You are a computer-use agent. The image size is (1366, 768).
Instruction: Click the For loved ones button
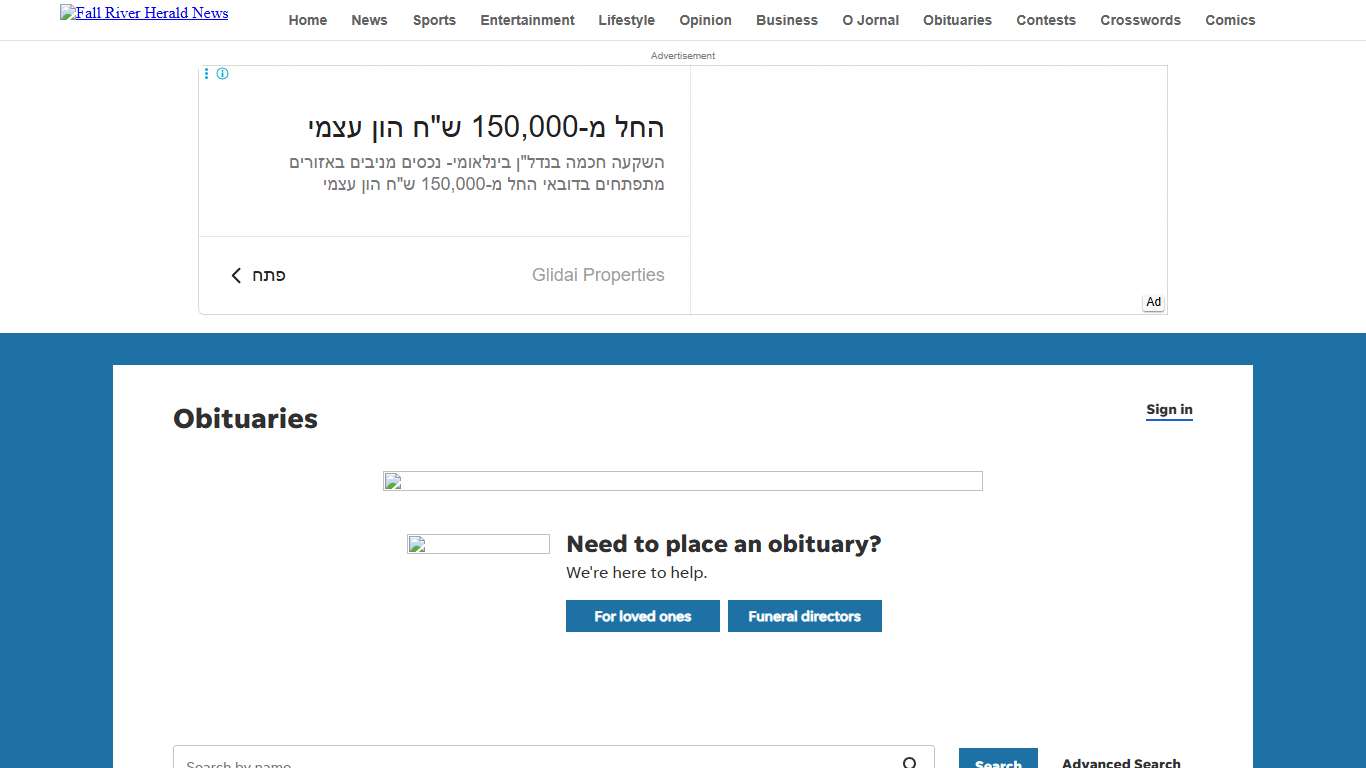(642, 616)
